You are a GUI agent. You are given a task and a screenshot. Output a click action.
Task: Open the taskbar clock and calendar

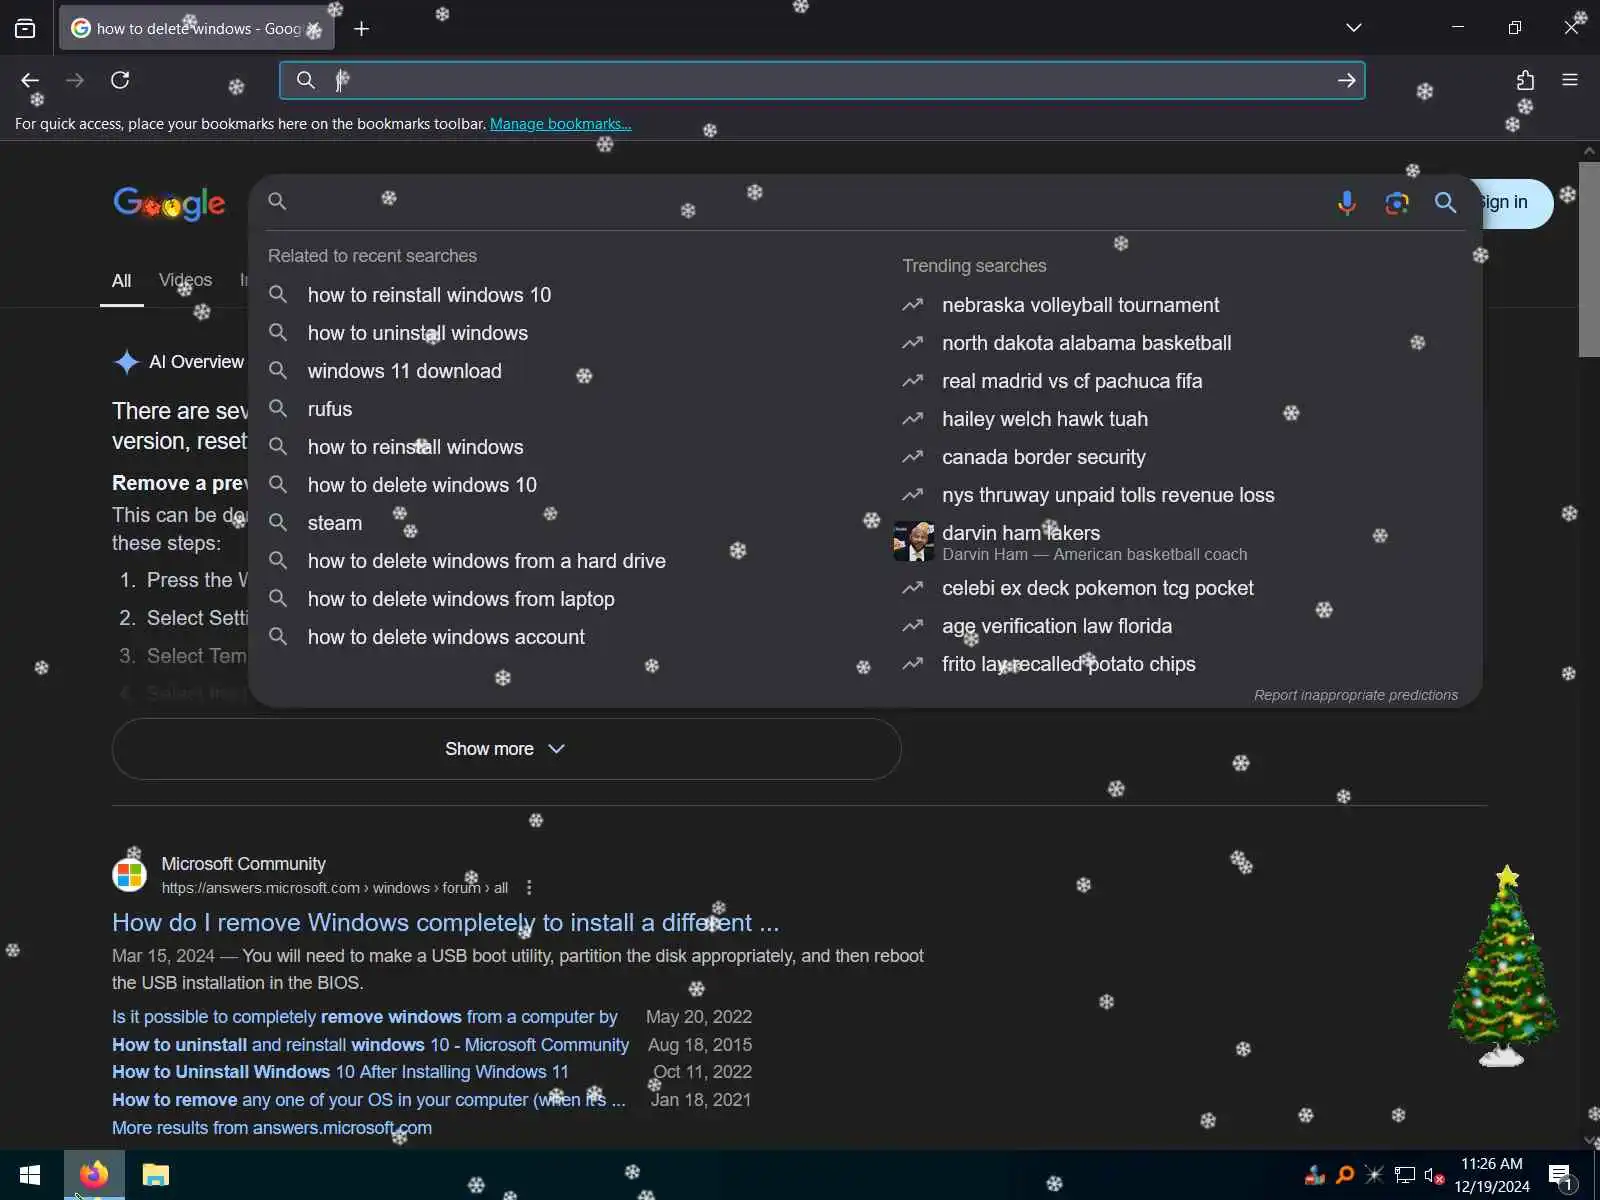[x=1492, y=1175]
